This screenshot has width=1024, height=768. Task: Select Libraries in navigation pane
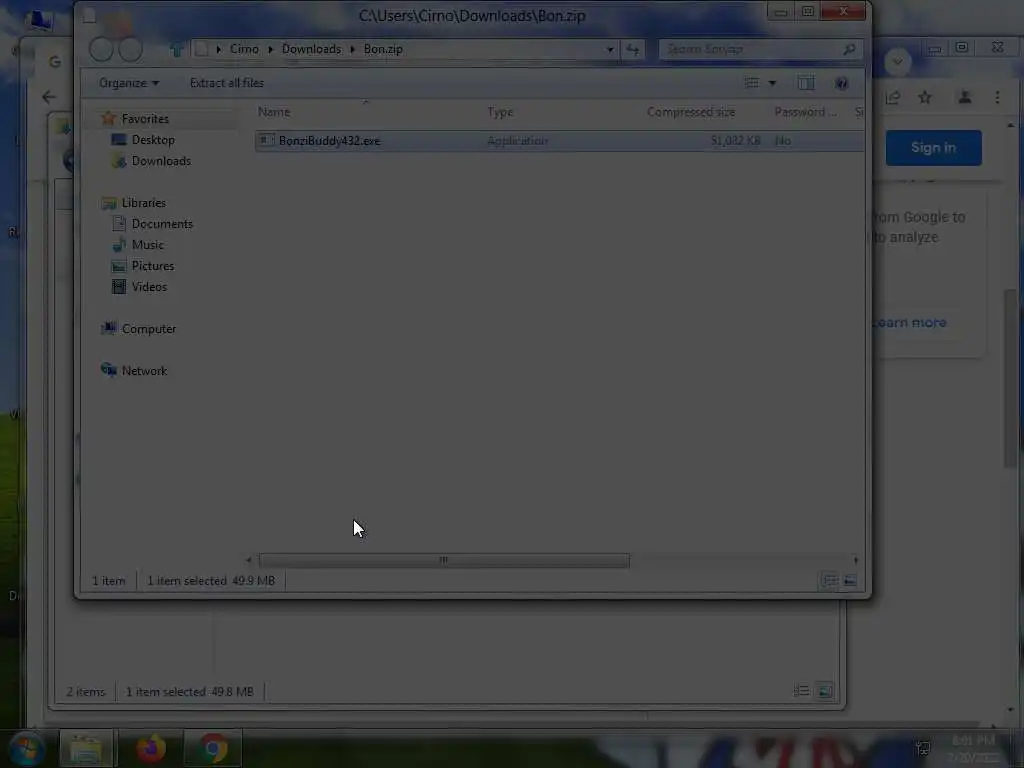(143, 202)
